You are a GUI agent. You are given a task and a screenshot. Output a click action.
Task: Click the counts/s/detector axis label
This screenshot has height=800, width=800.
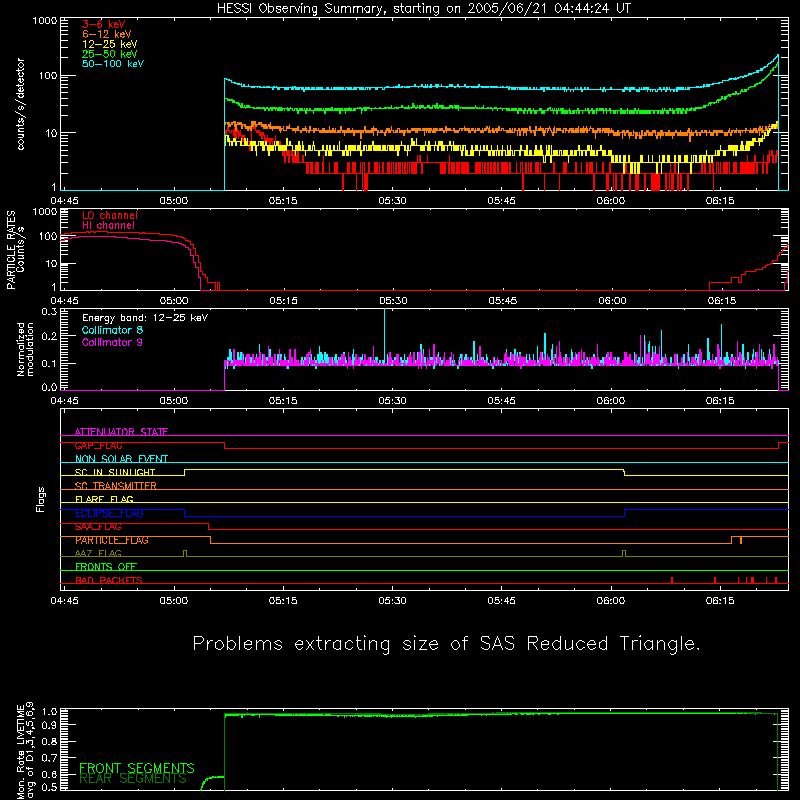tap(21, 104)
